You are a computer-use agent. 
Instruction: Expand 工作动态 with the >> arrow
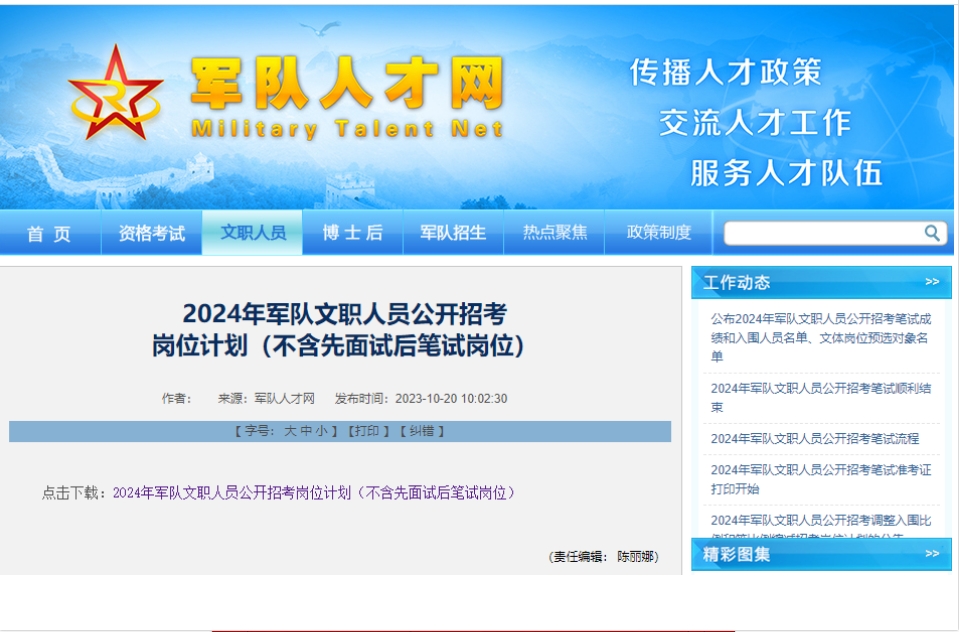[931, 282]
